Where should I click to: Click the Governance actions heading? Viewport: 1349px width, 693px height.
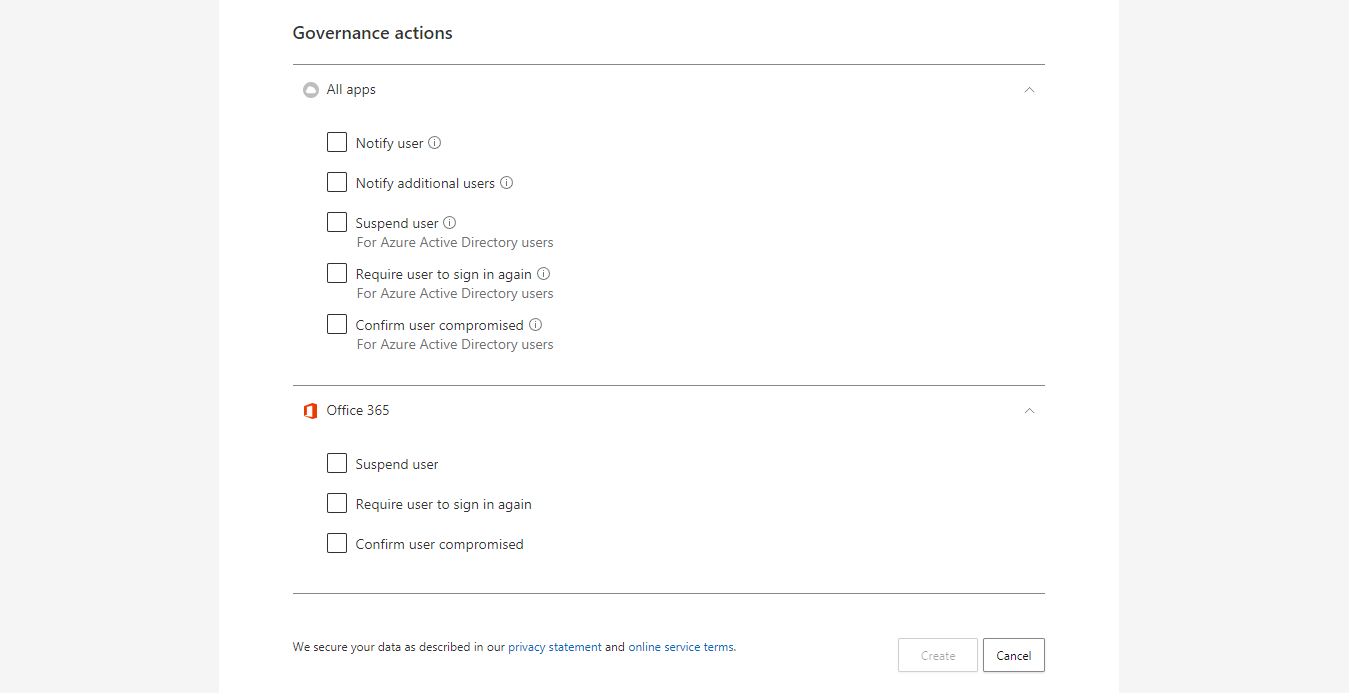(373, 33)
